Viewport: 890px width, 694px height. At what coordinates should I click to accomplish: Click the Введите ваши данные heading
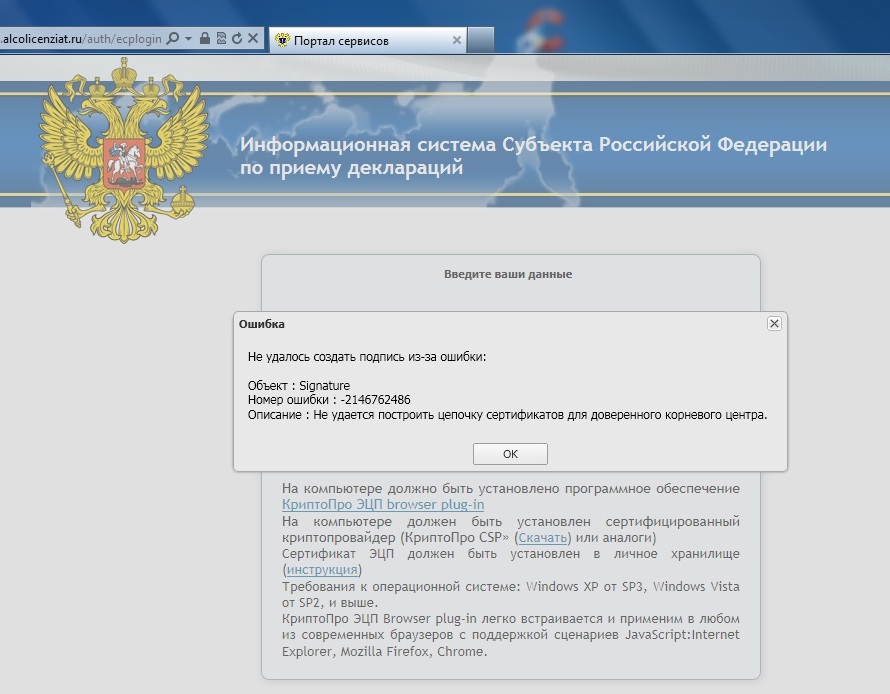pos(508,274)
